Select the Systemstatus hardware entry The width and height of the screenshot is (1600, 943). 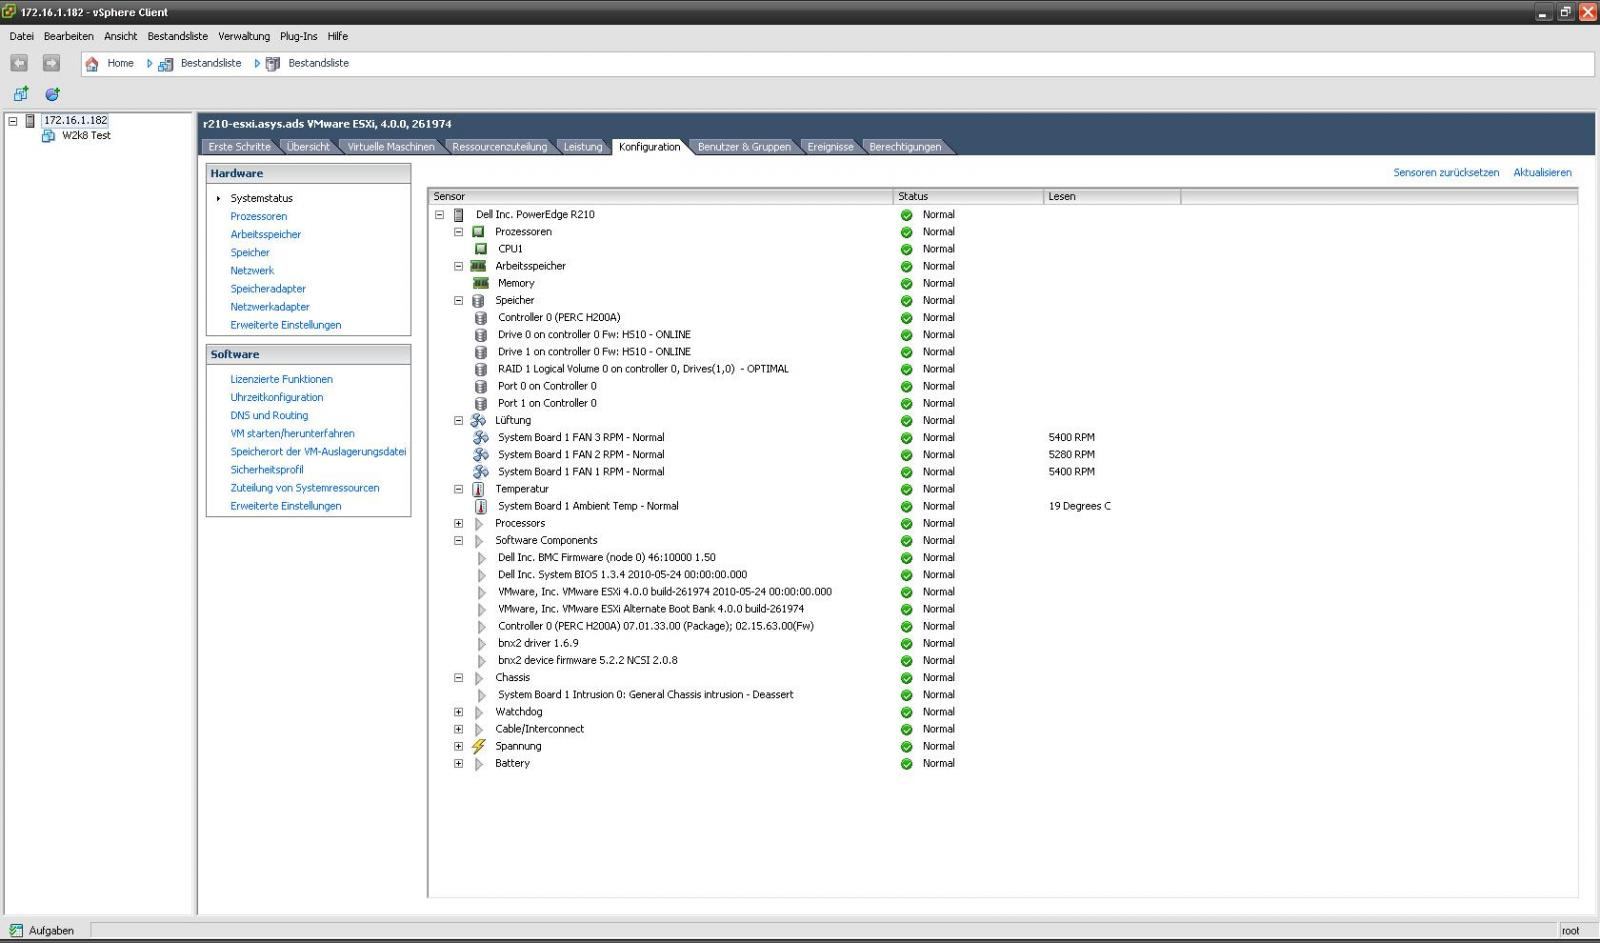[x=262, y=199]
